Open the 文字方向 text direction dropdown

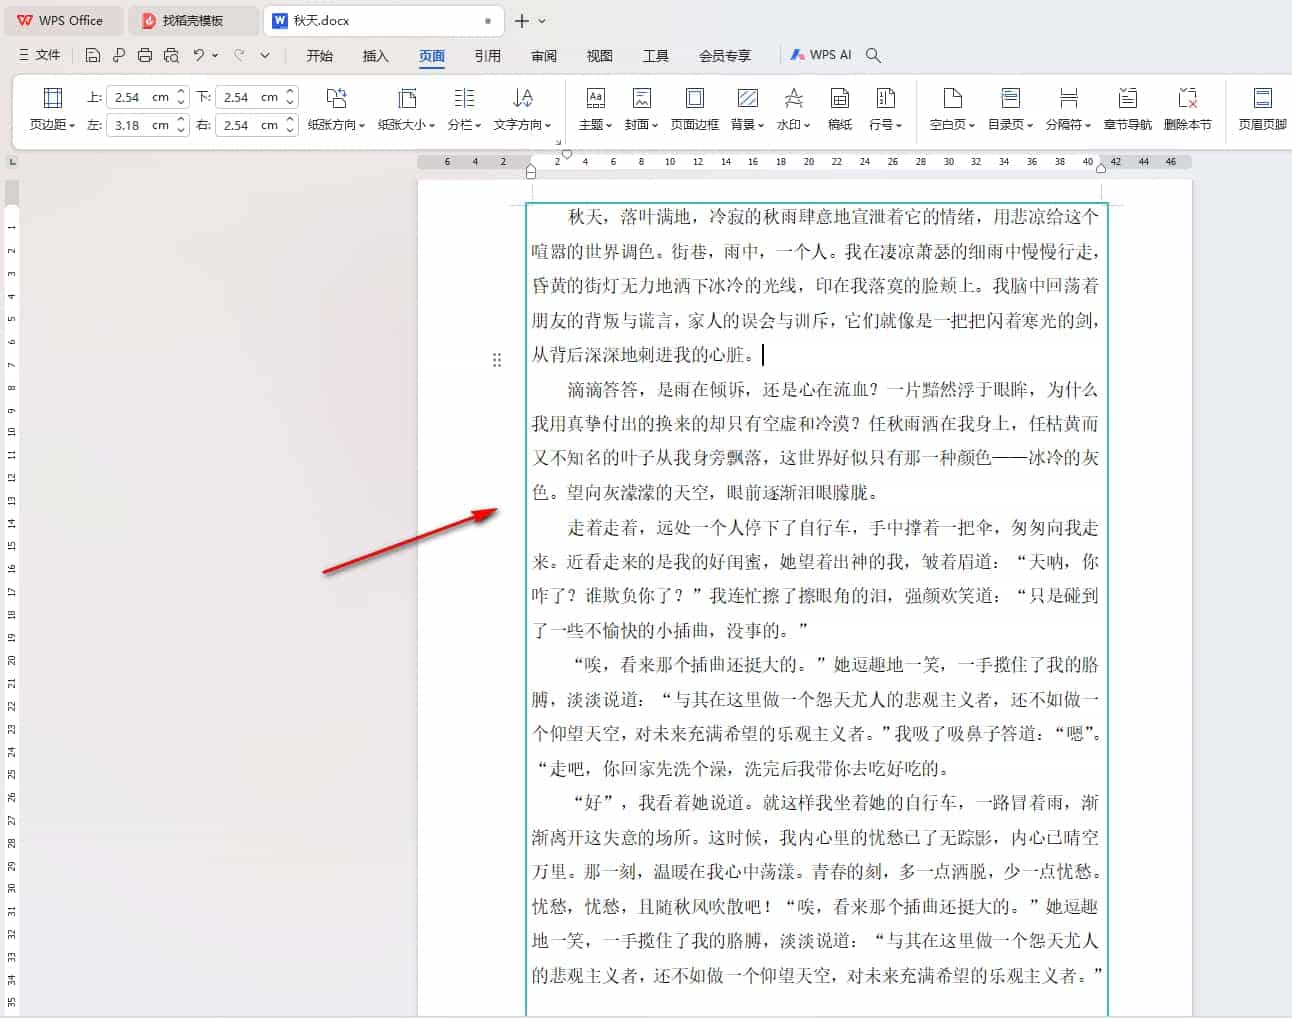[x=522, y=110]
